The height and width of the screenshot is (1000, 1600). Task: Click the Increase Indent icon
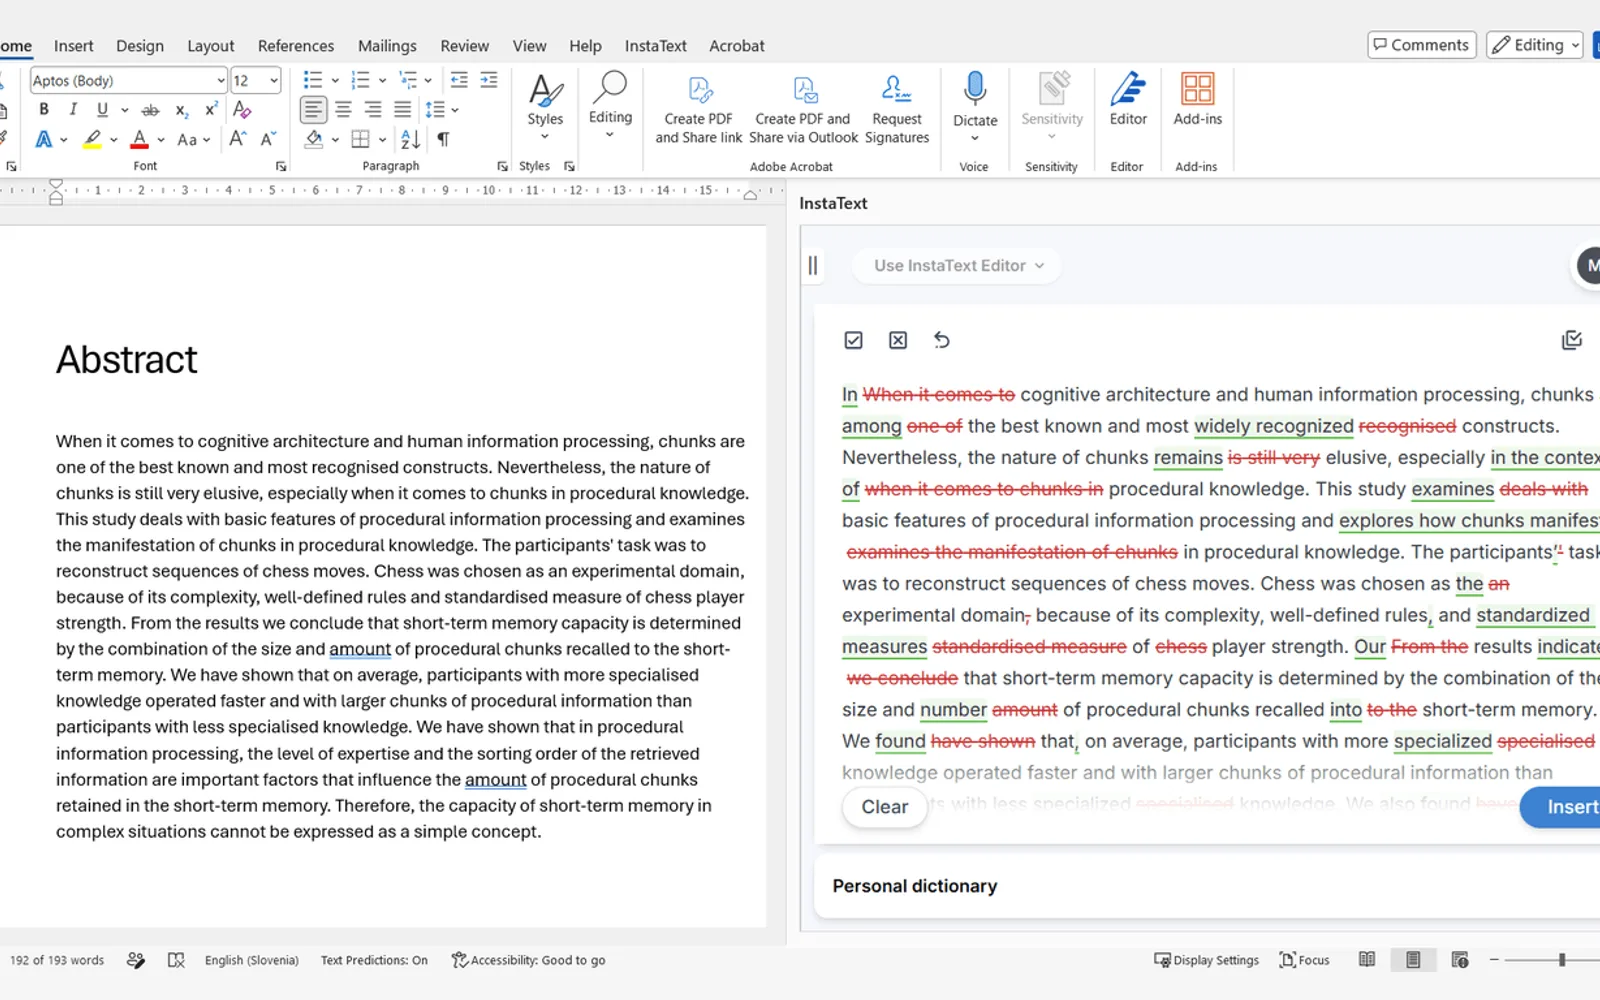489,80
